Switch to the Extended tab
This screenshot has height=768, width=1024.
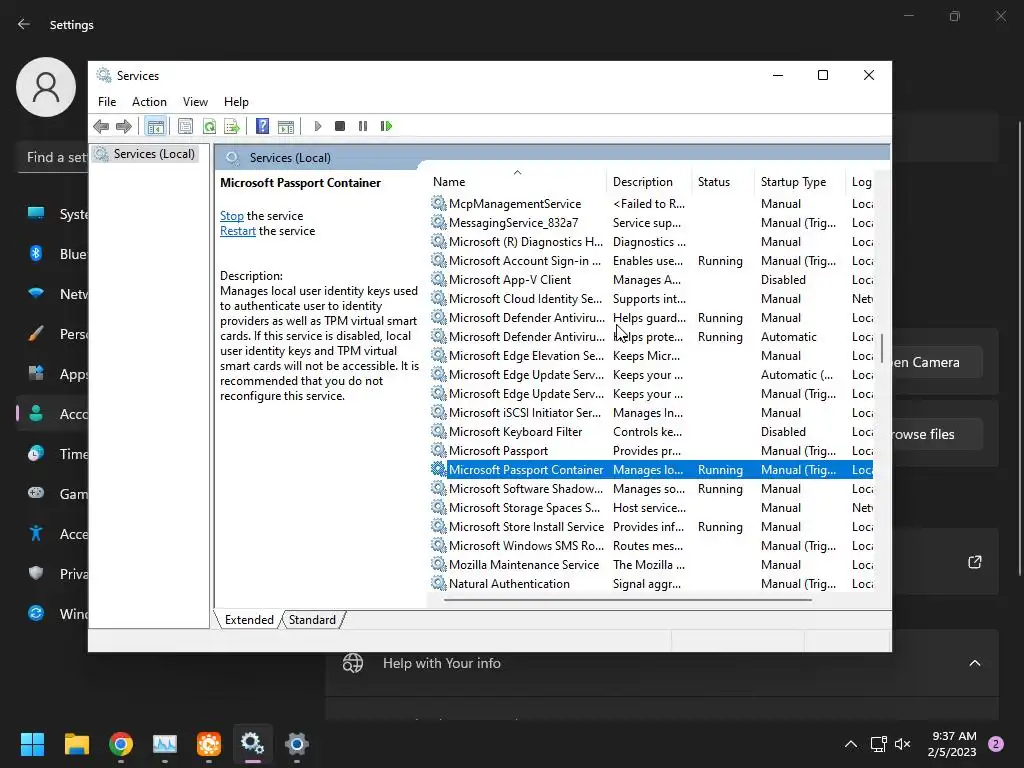249,620
